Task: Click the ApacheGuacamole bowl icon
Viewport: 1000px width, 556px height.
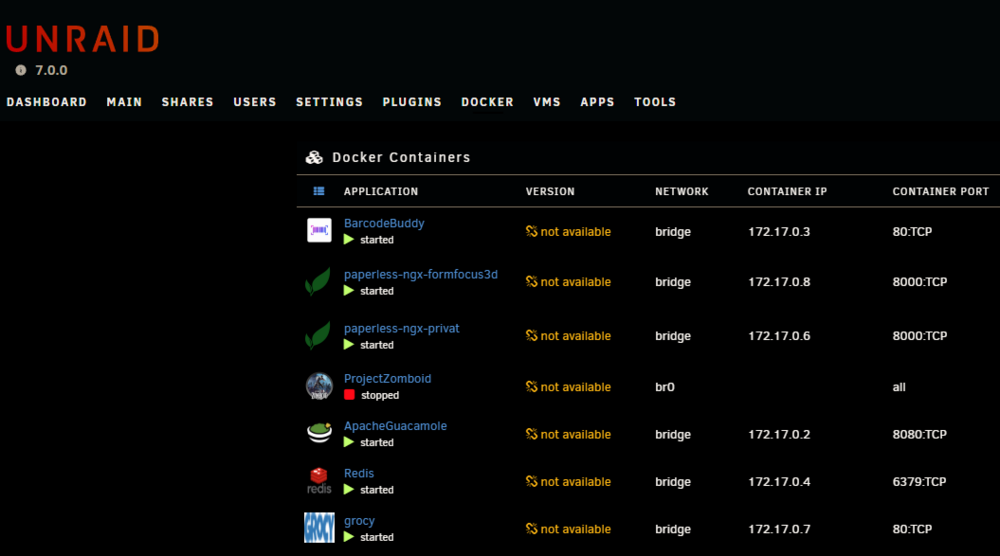Action: point(319,434)
